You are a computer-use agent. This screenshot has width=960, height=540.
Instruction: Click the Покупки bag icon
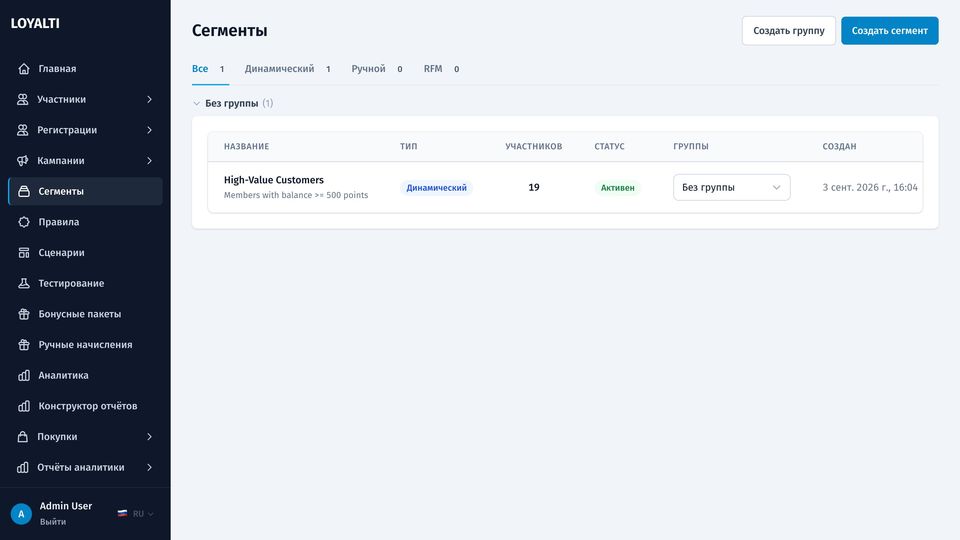(x=23, y=437)
